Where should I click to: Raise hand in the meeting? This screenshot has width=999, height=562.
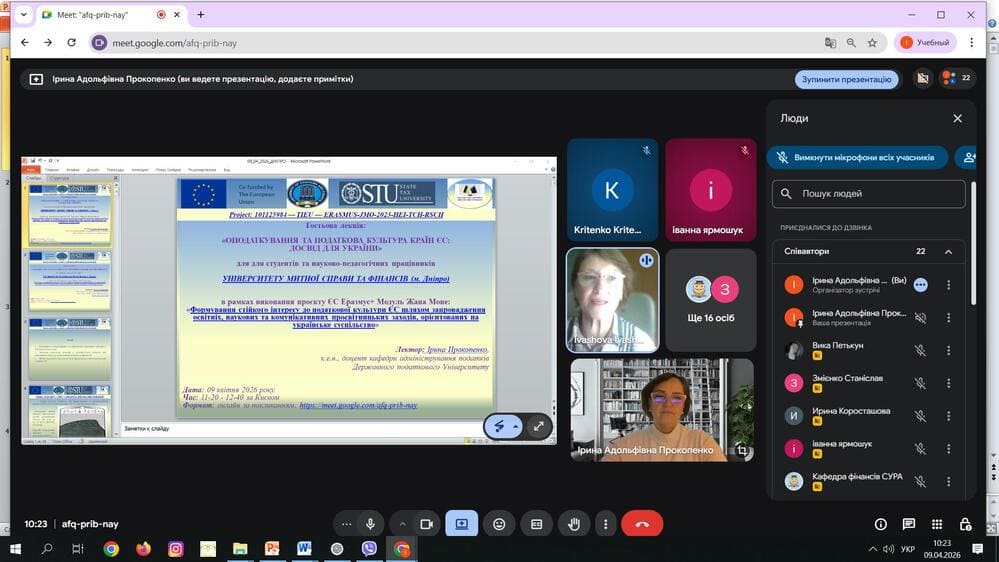point(574,524)
